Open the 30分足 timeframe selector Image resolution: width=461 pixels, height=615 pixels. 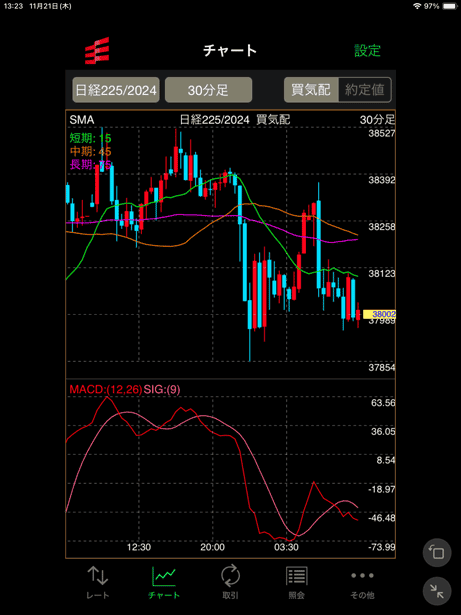208,90
